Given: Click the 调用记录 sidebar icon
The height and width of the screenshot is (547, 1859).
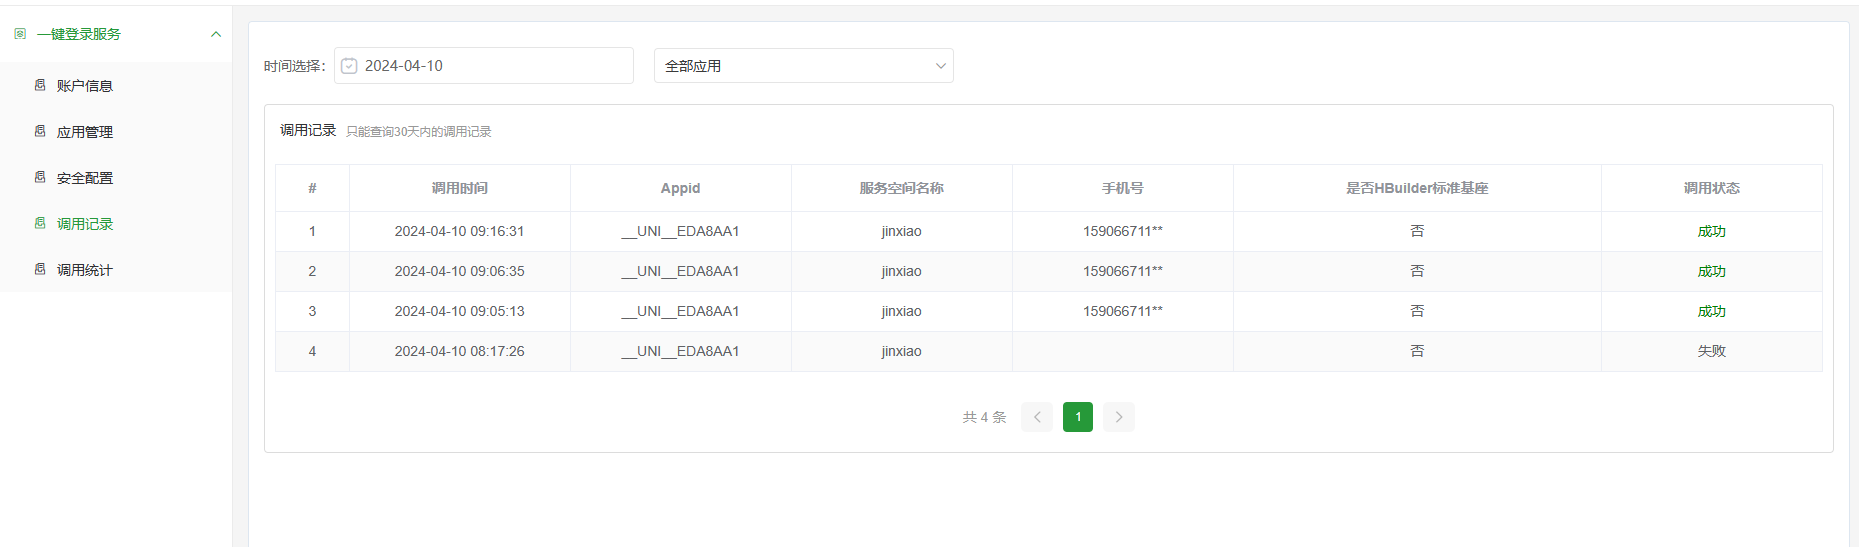Looking at the screenshot, I should [x=40, y=223].
